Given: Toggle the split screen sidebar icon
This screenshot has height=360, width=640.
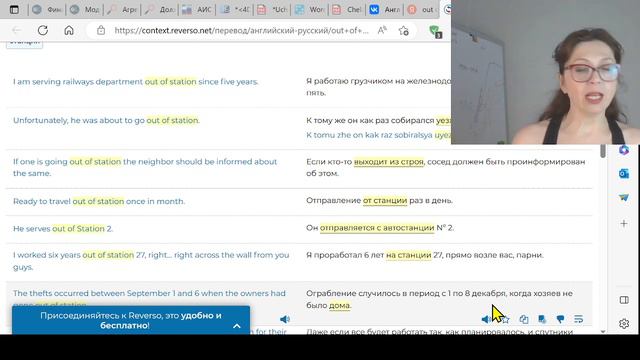Looking at the screenshot, I should (624, 300).
